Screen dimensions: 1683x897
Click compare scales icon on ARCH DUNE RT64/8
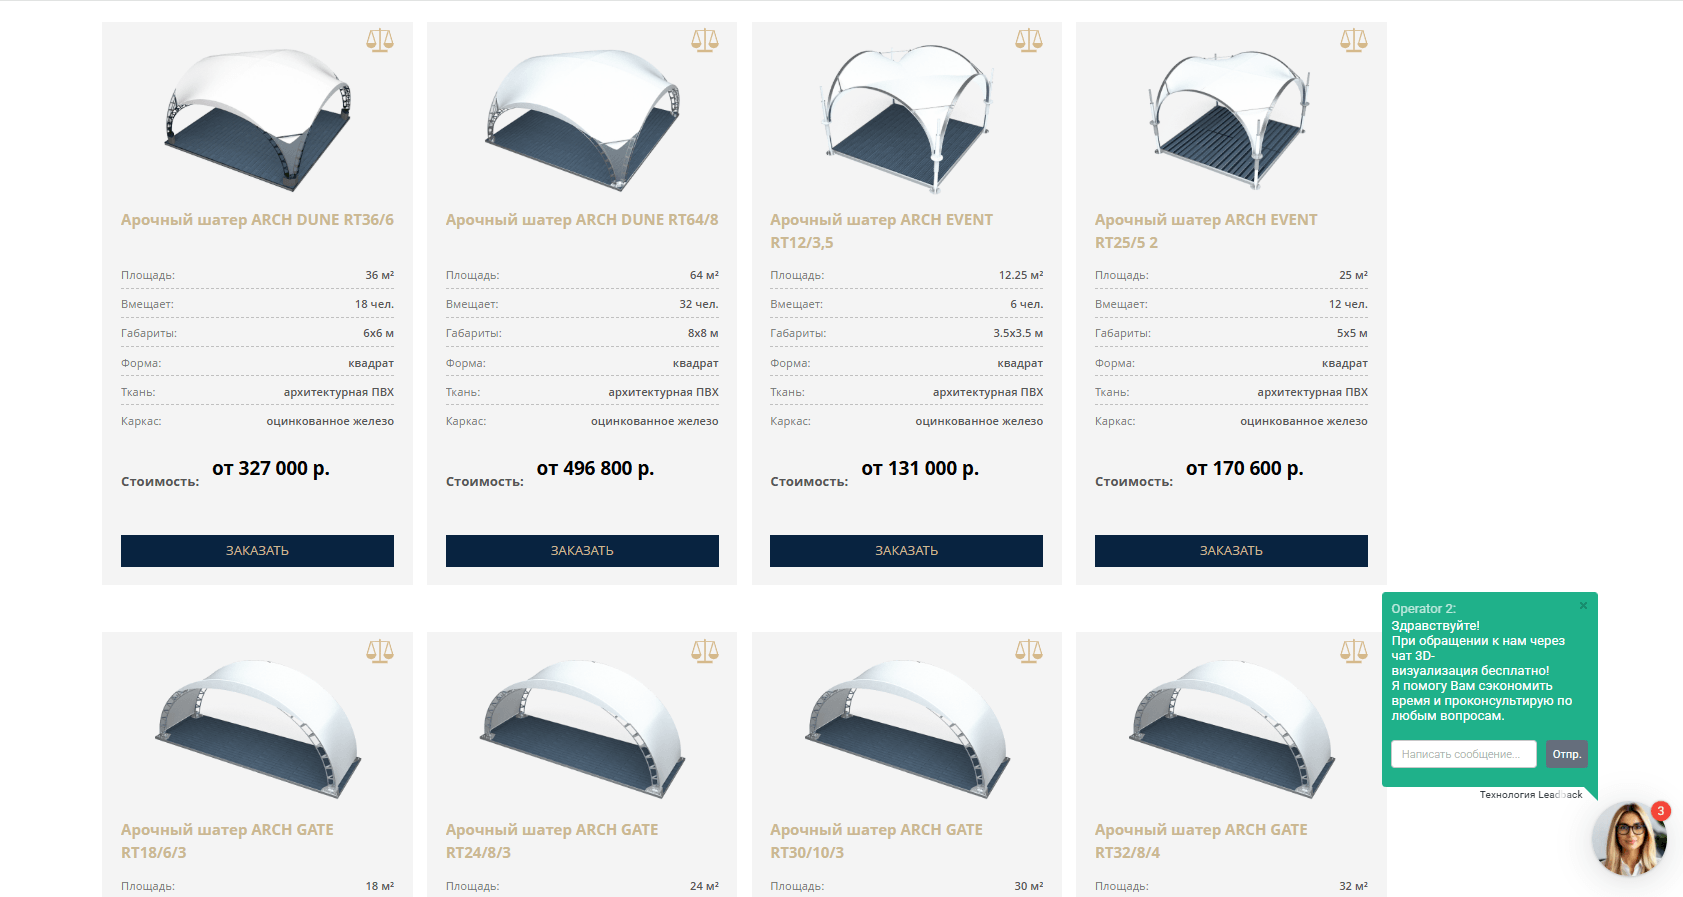(x=705, y=40)
